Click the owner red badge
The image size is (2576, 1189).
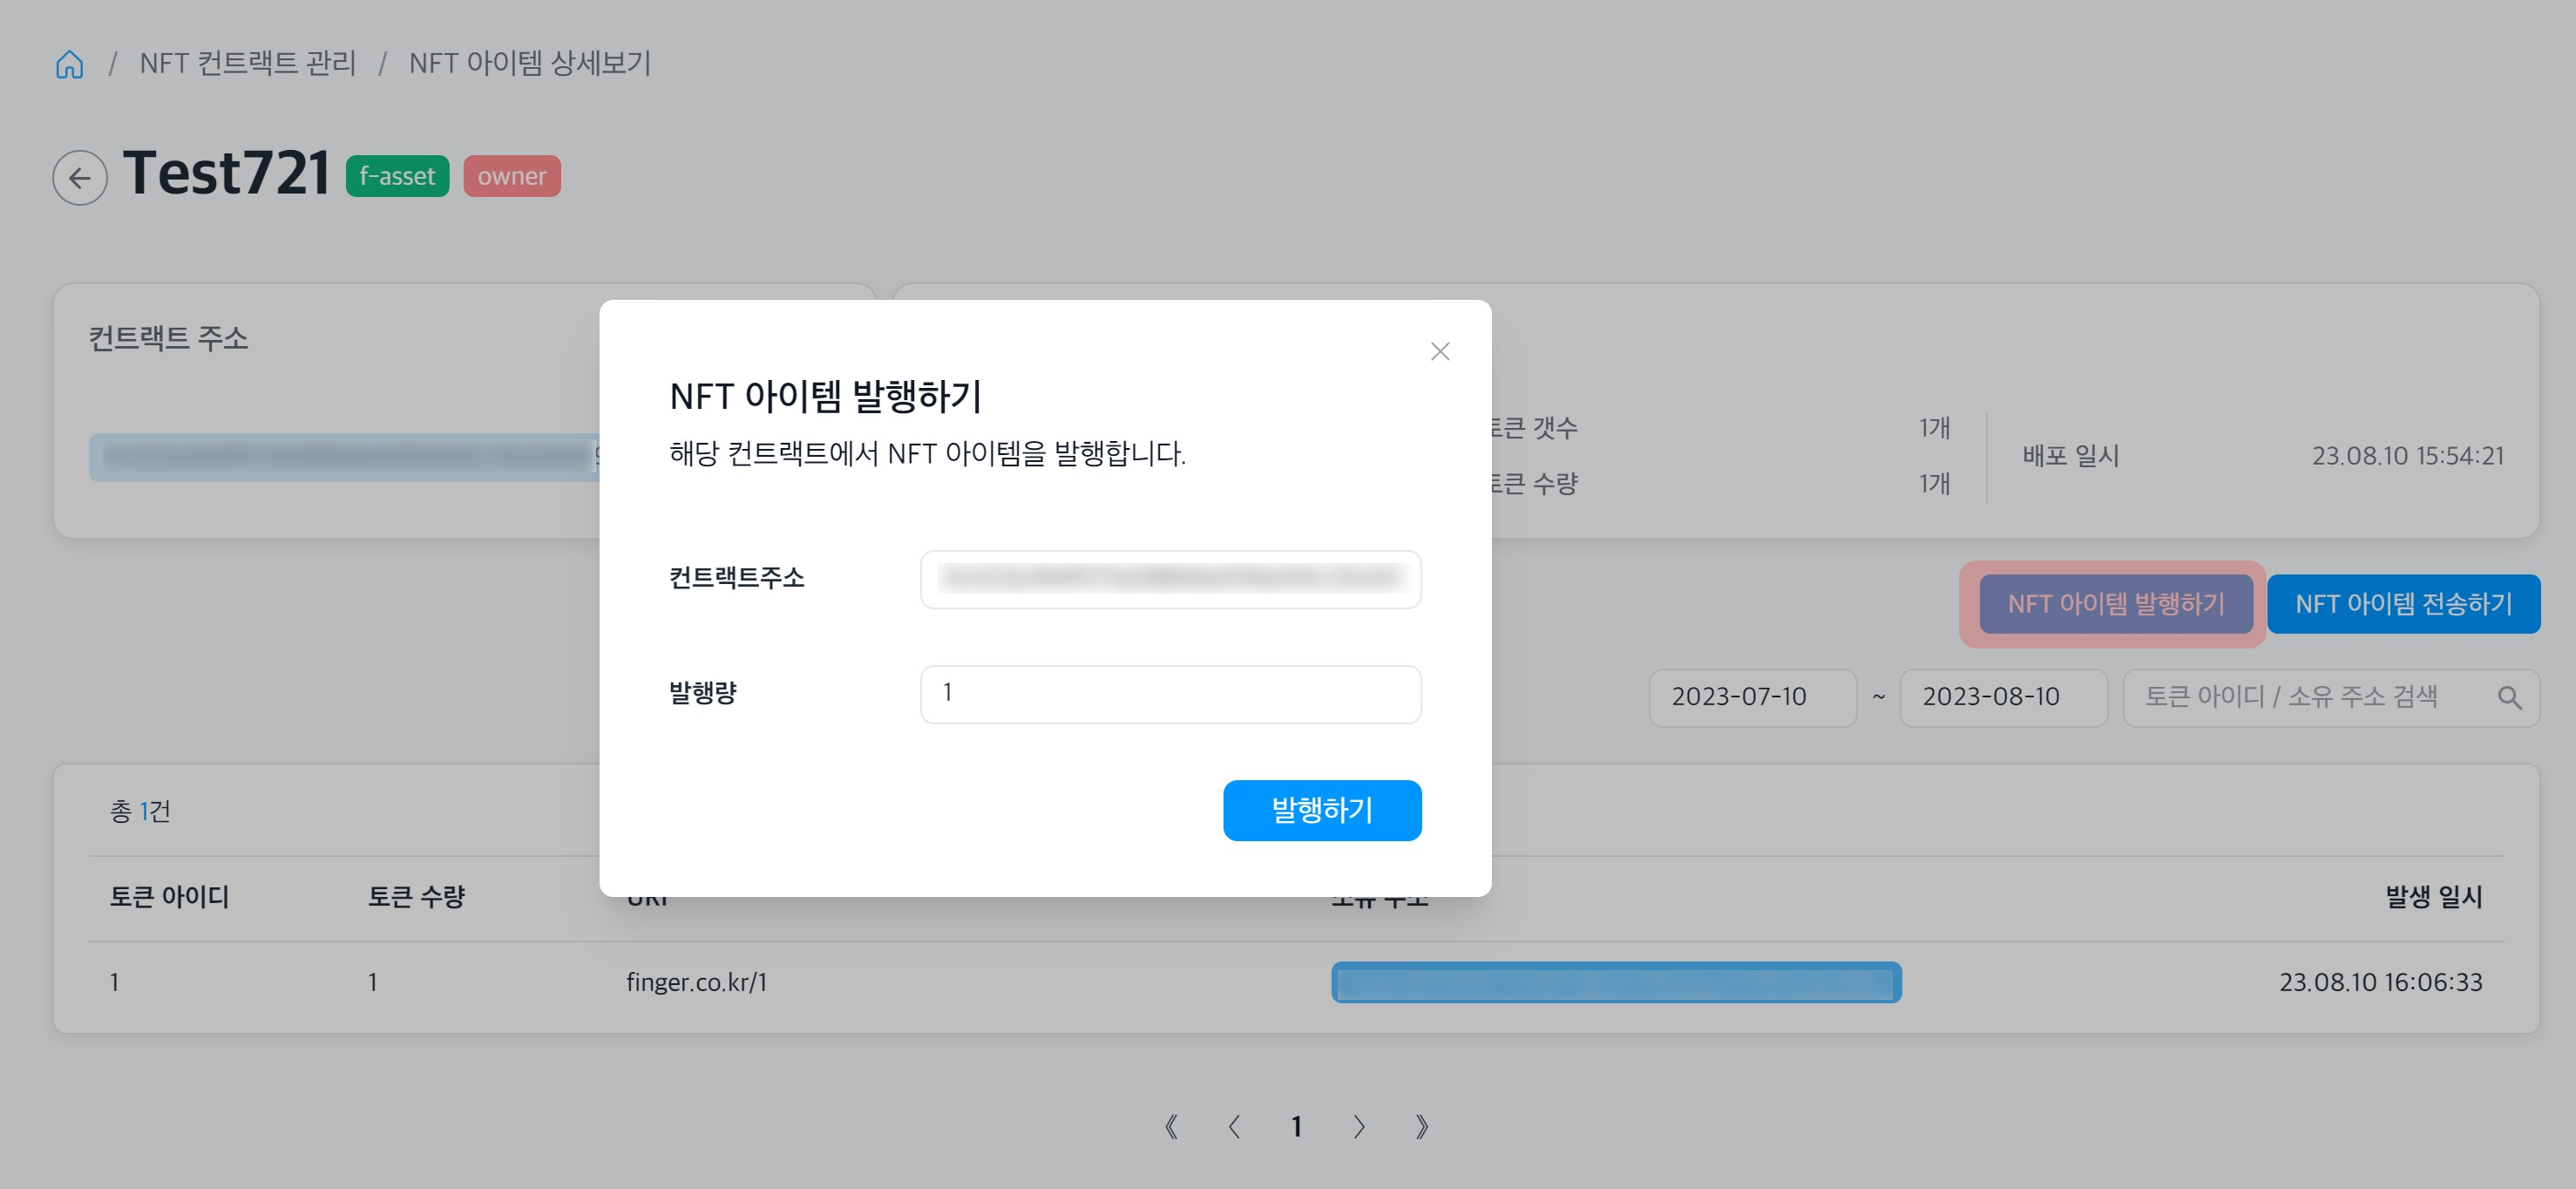click(x=511, y=176)
